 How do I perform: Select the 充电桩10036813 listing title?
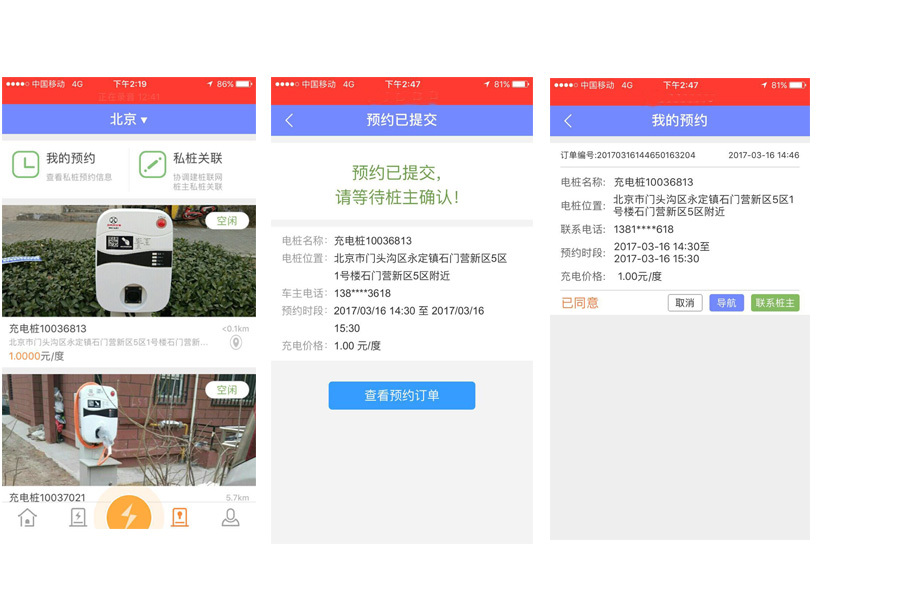pyautogui.click(x=48, y=329)
